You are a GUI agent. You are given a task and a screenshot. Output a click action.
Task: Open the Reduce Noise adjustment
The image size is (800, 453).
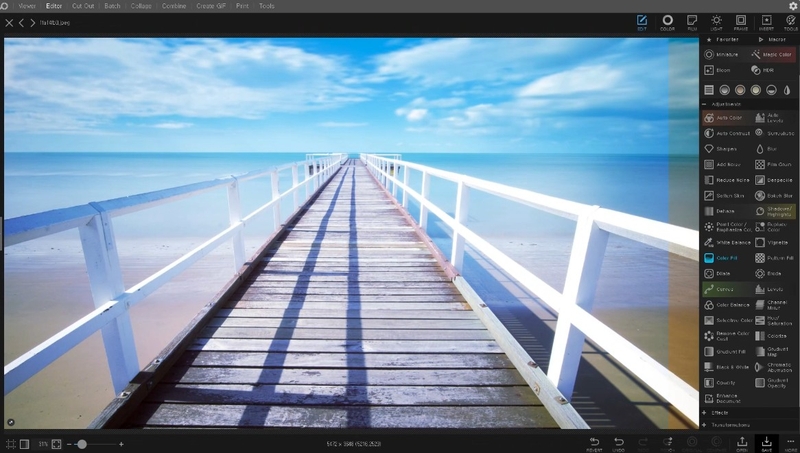click(727, 180)
